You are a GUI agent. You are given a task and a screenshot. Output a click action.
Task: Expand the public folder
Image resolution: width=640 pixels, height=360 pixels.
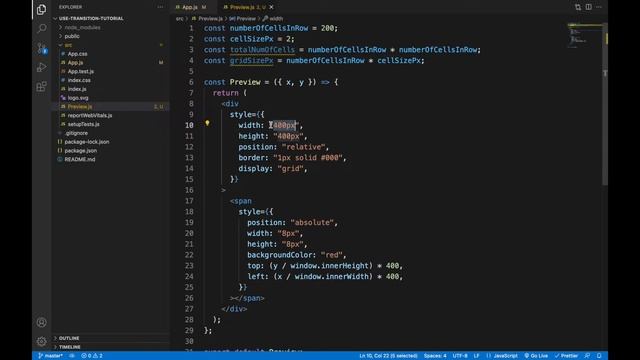click(x=72, y=36)
